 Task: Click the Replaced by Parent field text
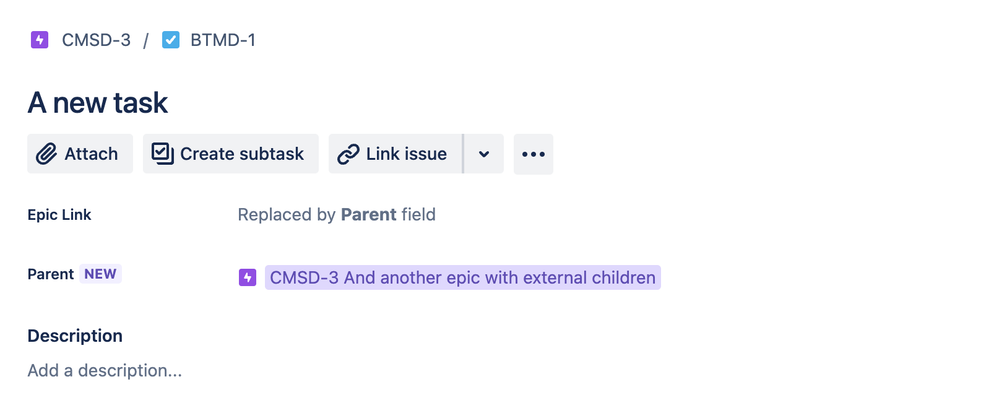pos(336,215)
